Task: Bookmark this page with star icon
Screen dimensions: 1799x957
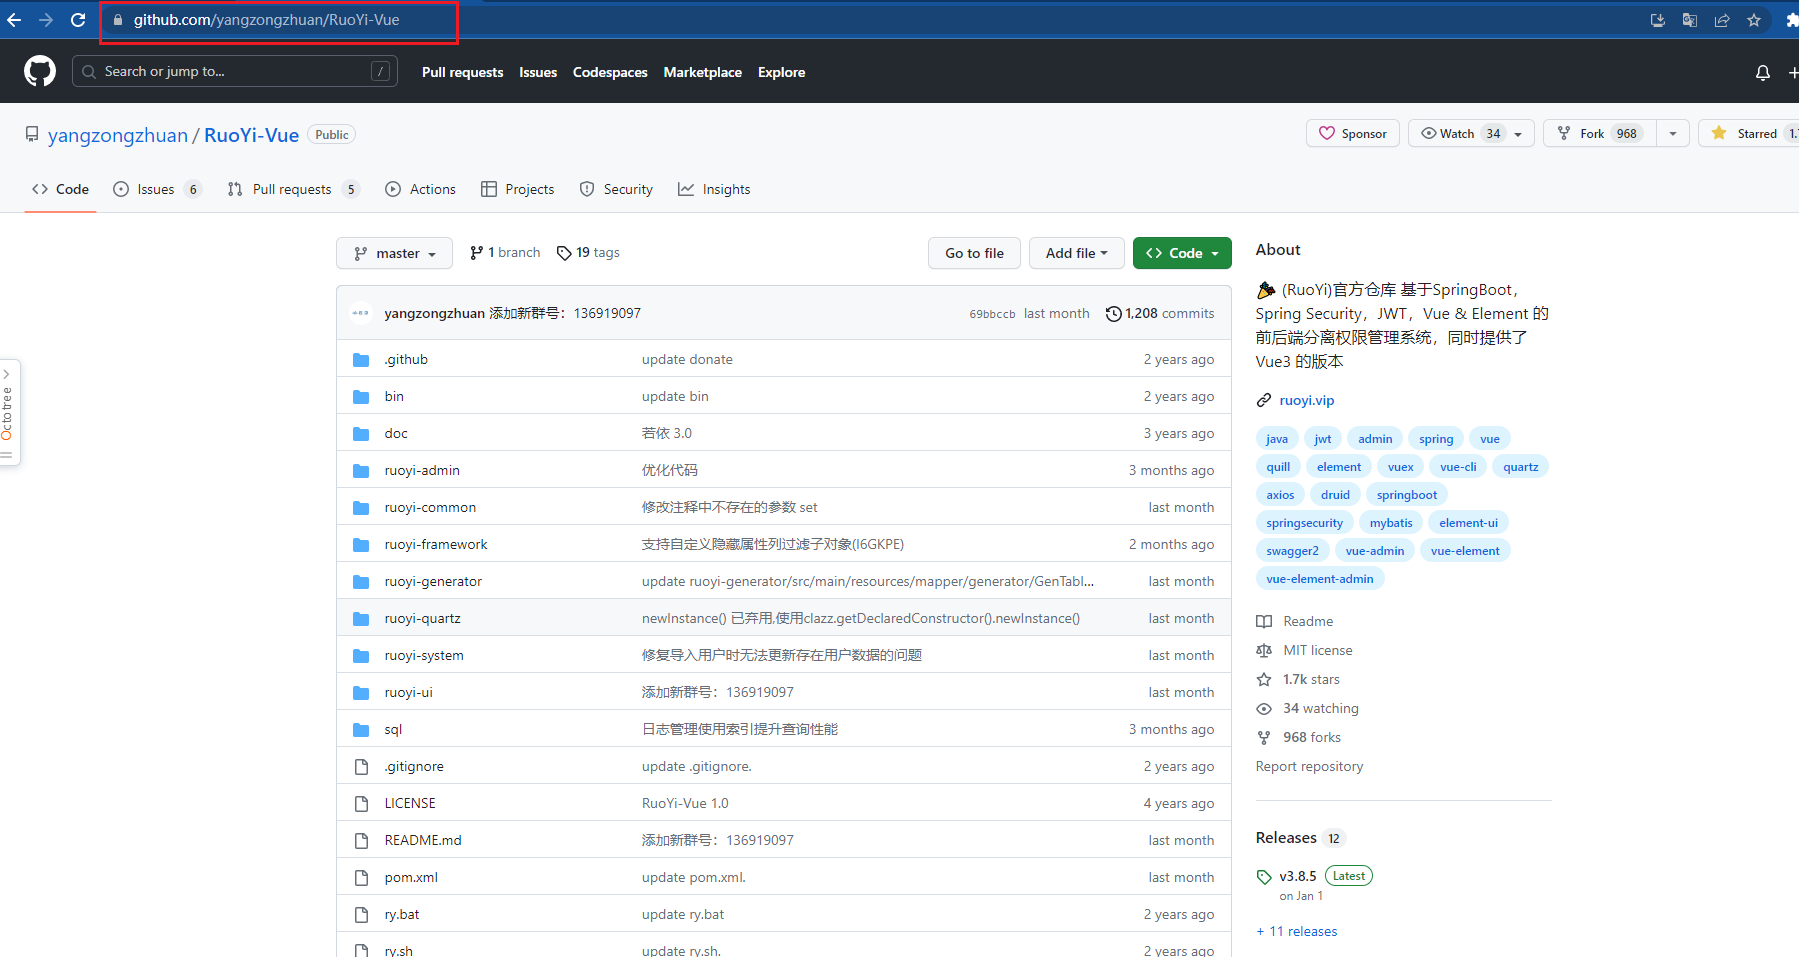Action: tap(1754, 20)
